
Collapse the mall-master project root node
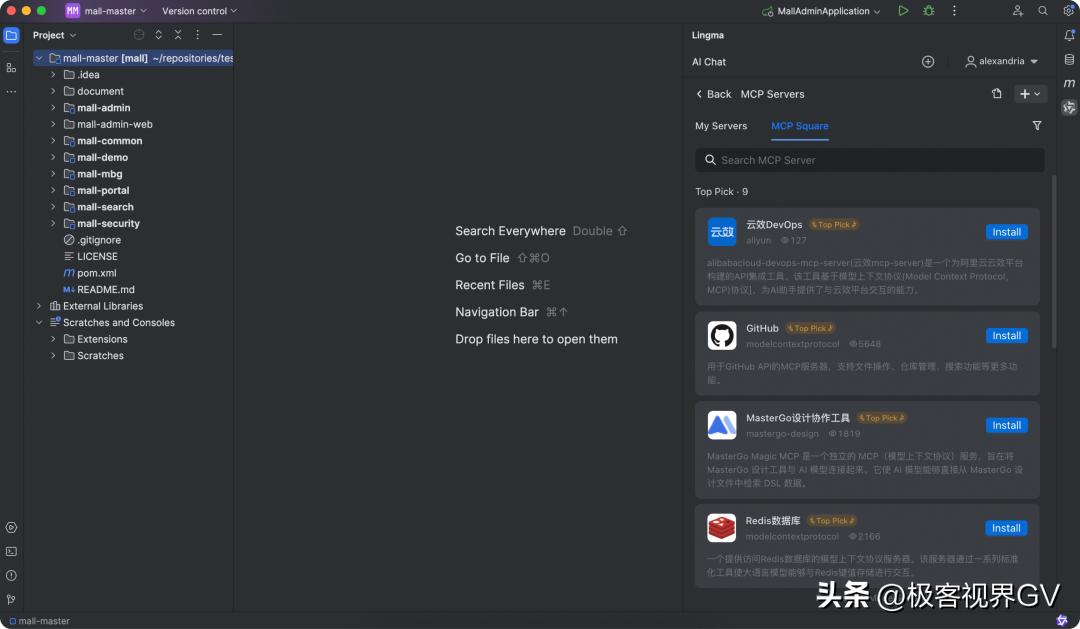coord(39,57)
